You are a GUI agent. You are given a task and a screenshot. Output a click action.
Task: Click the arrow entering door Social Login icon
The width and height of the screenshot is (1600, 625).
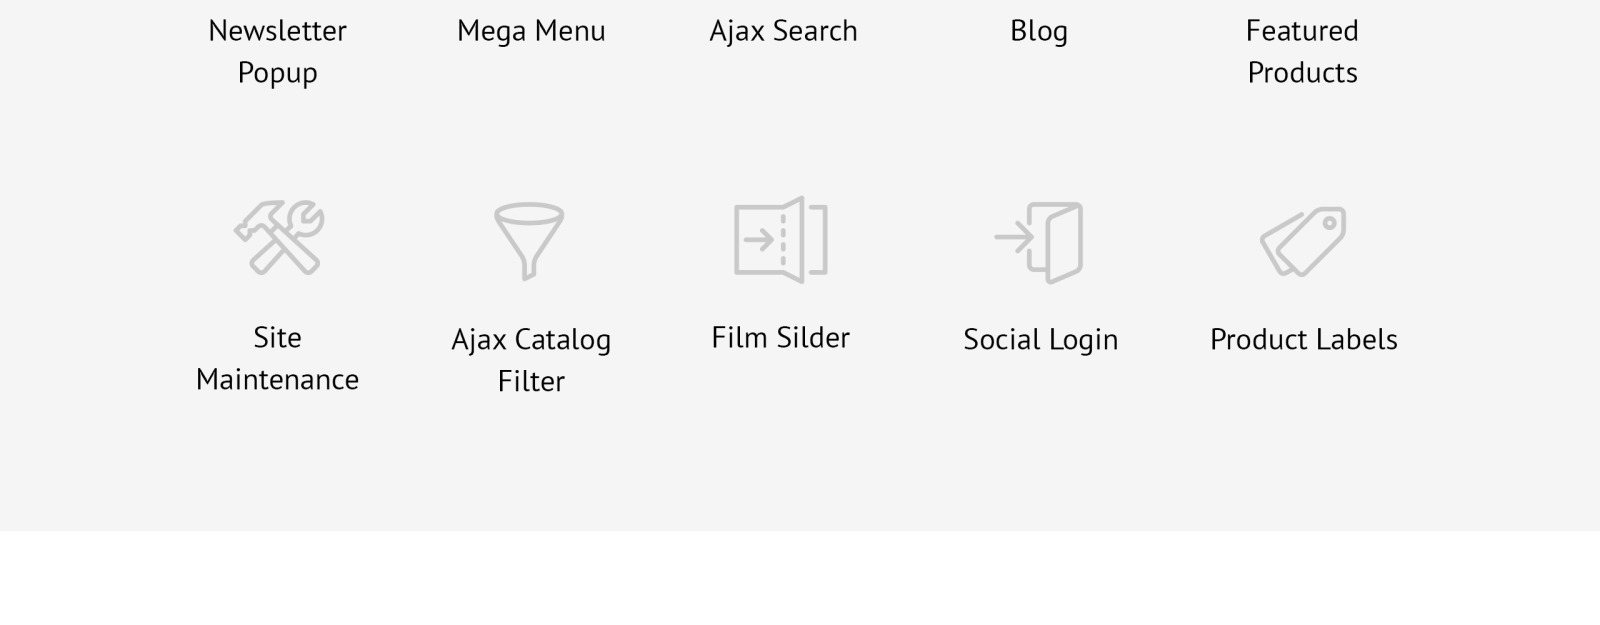[x=1040, y=240]
